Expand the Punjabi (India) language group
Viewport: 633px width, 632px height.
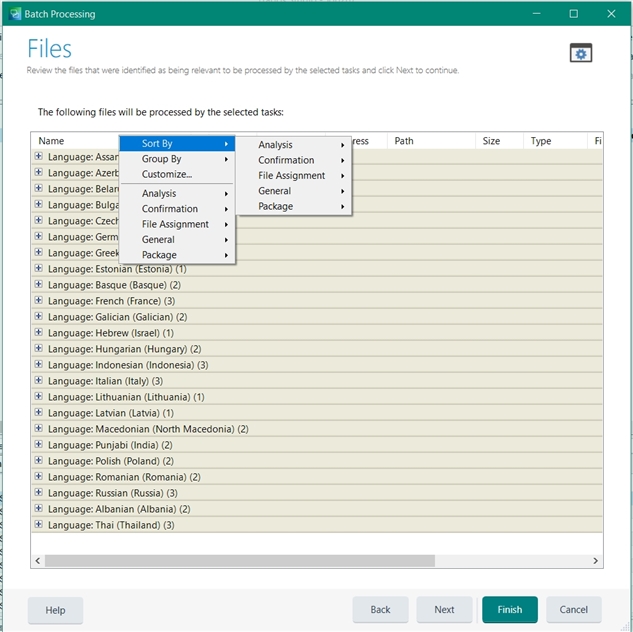click(x=38, y=444)
